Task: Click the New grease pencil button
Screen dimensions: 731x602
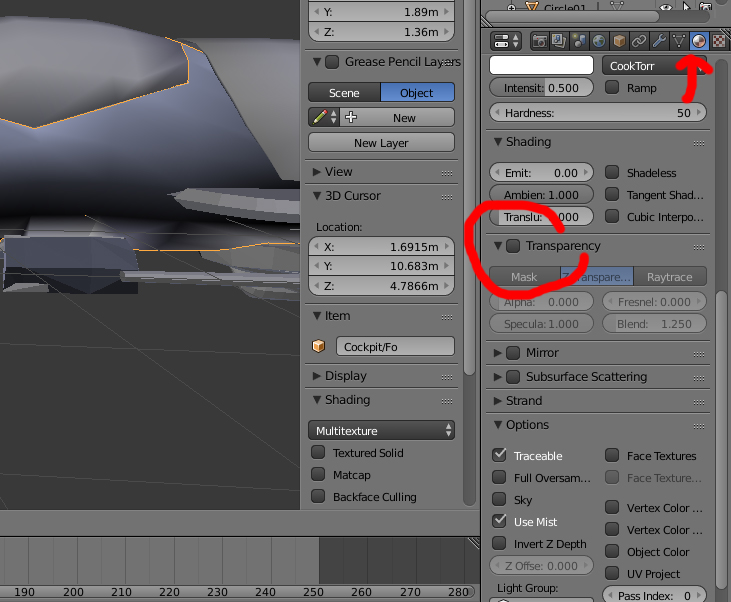Action: 397,118
